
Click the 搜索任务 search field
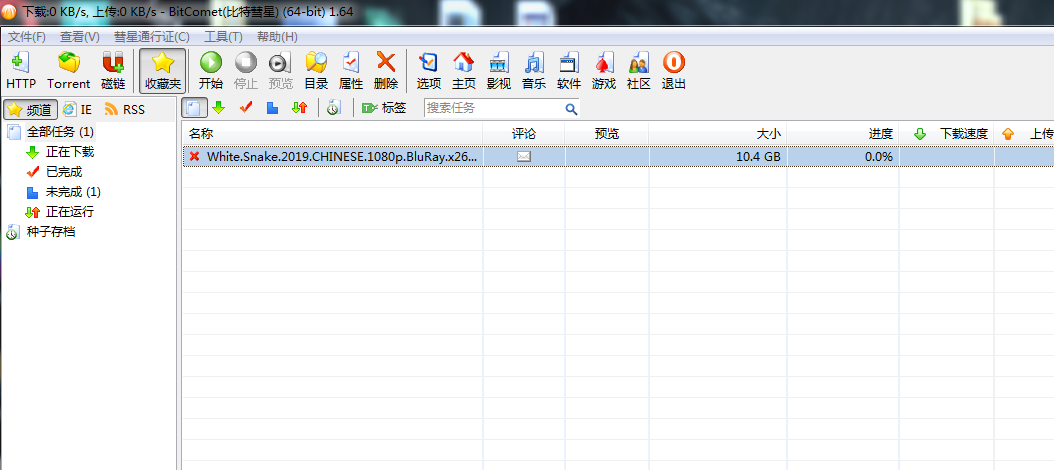[494, 108]
